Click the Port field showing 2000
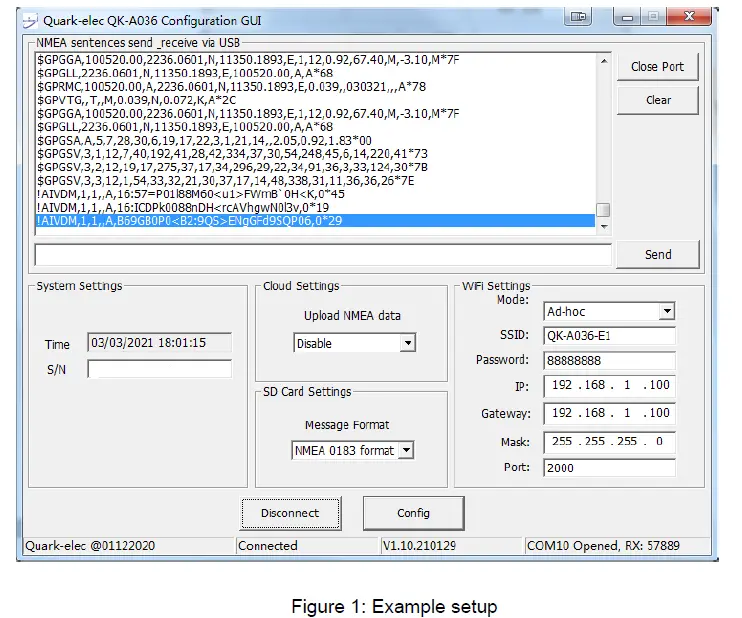The height and width of the screenshot is (618, 742). click(x=609, y=468)
